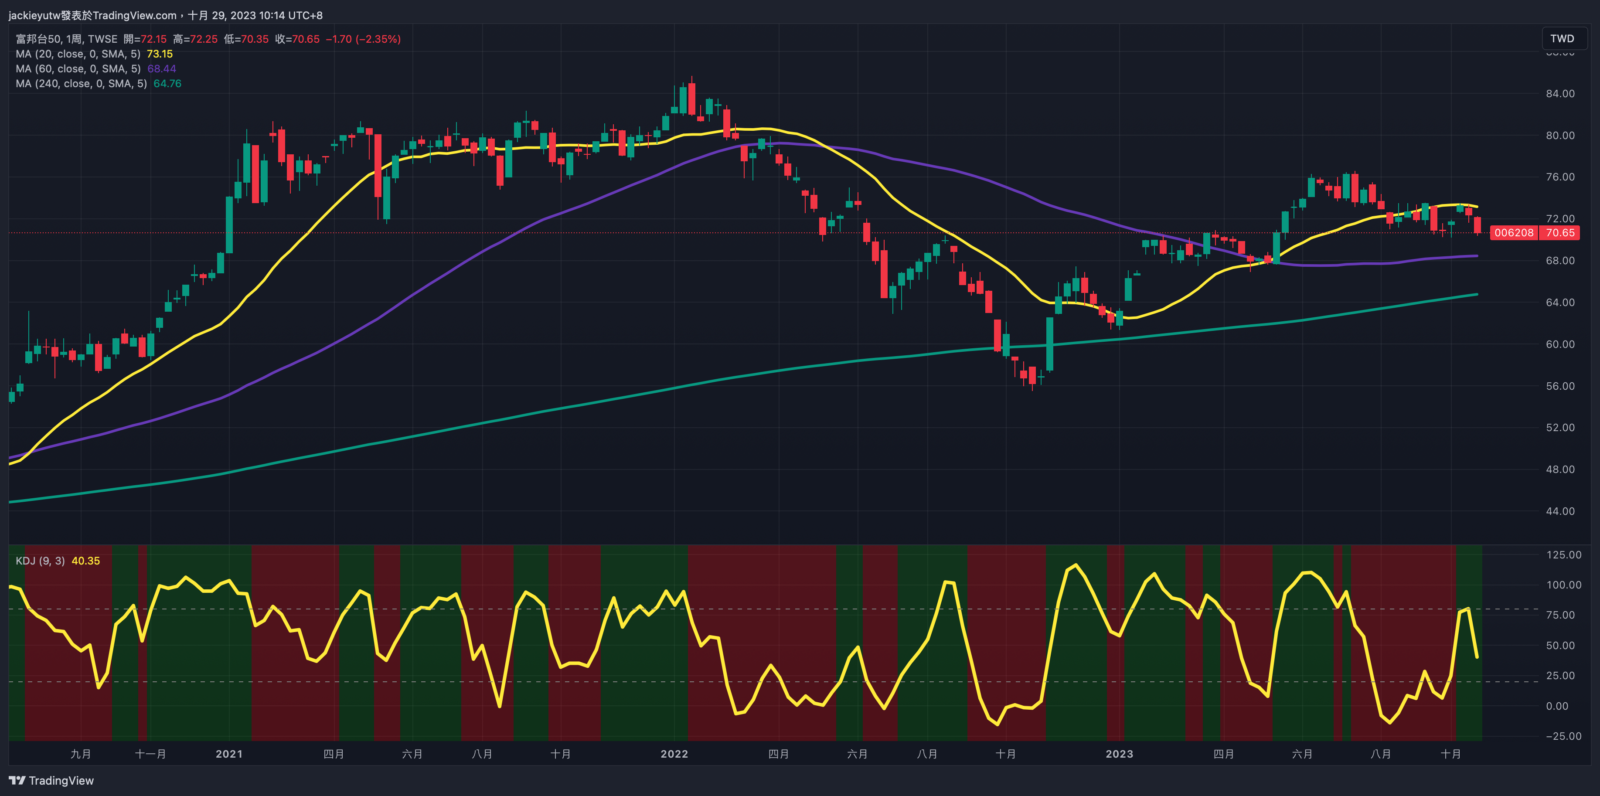Click the green 64.76 MA value
Screen dimensions: 1600x796
(167, 84)
